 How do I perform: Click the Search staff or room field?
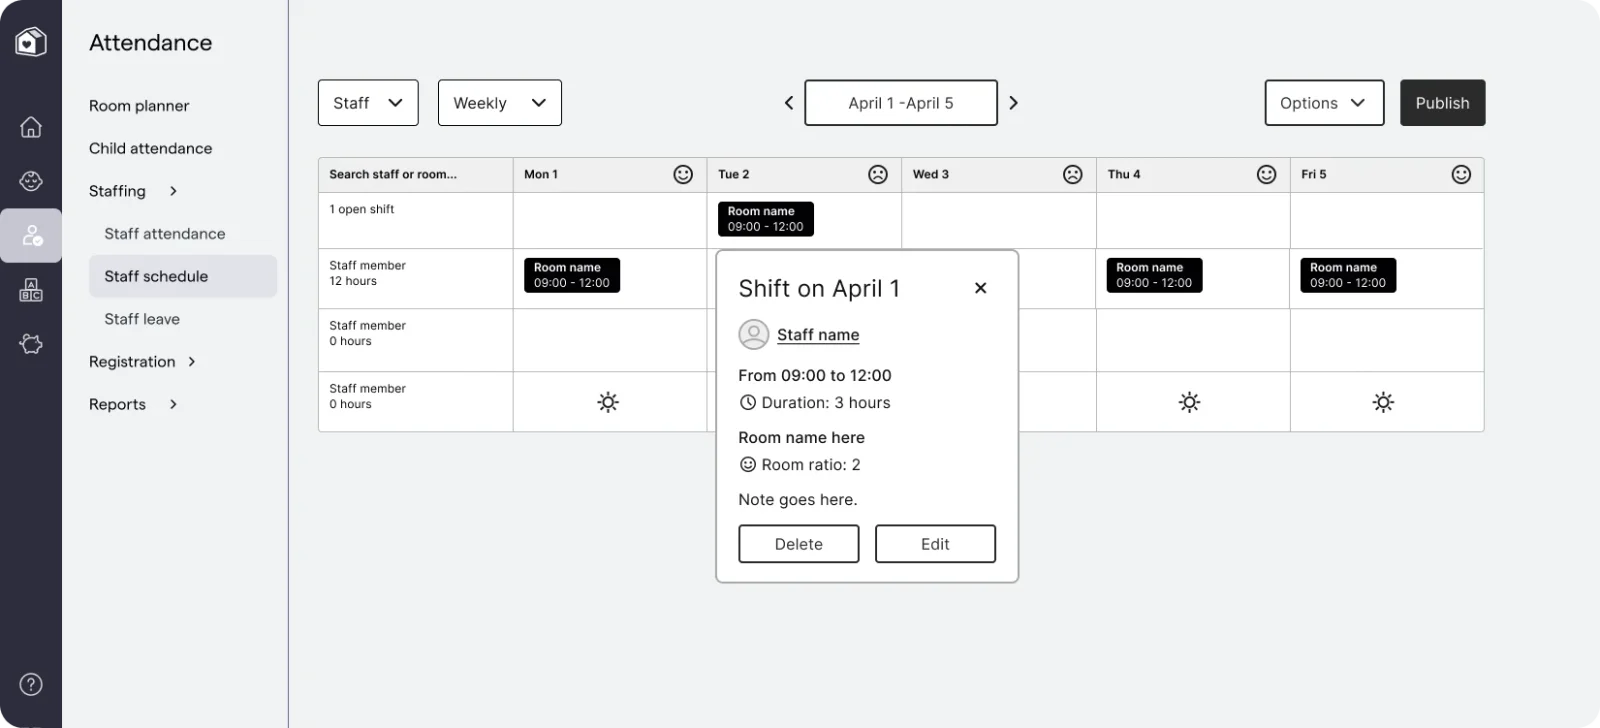click(x=414, y=174)
